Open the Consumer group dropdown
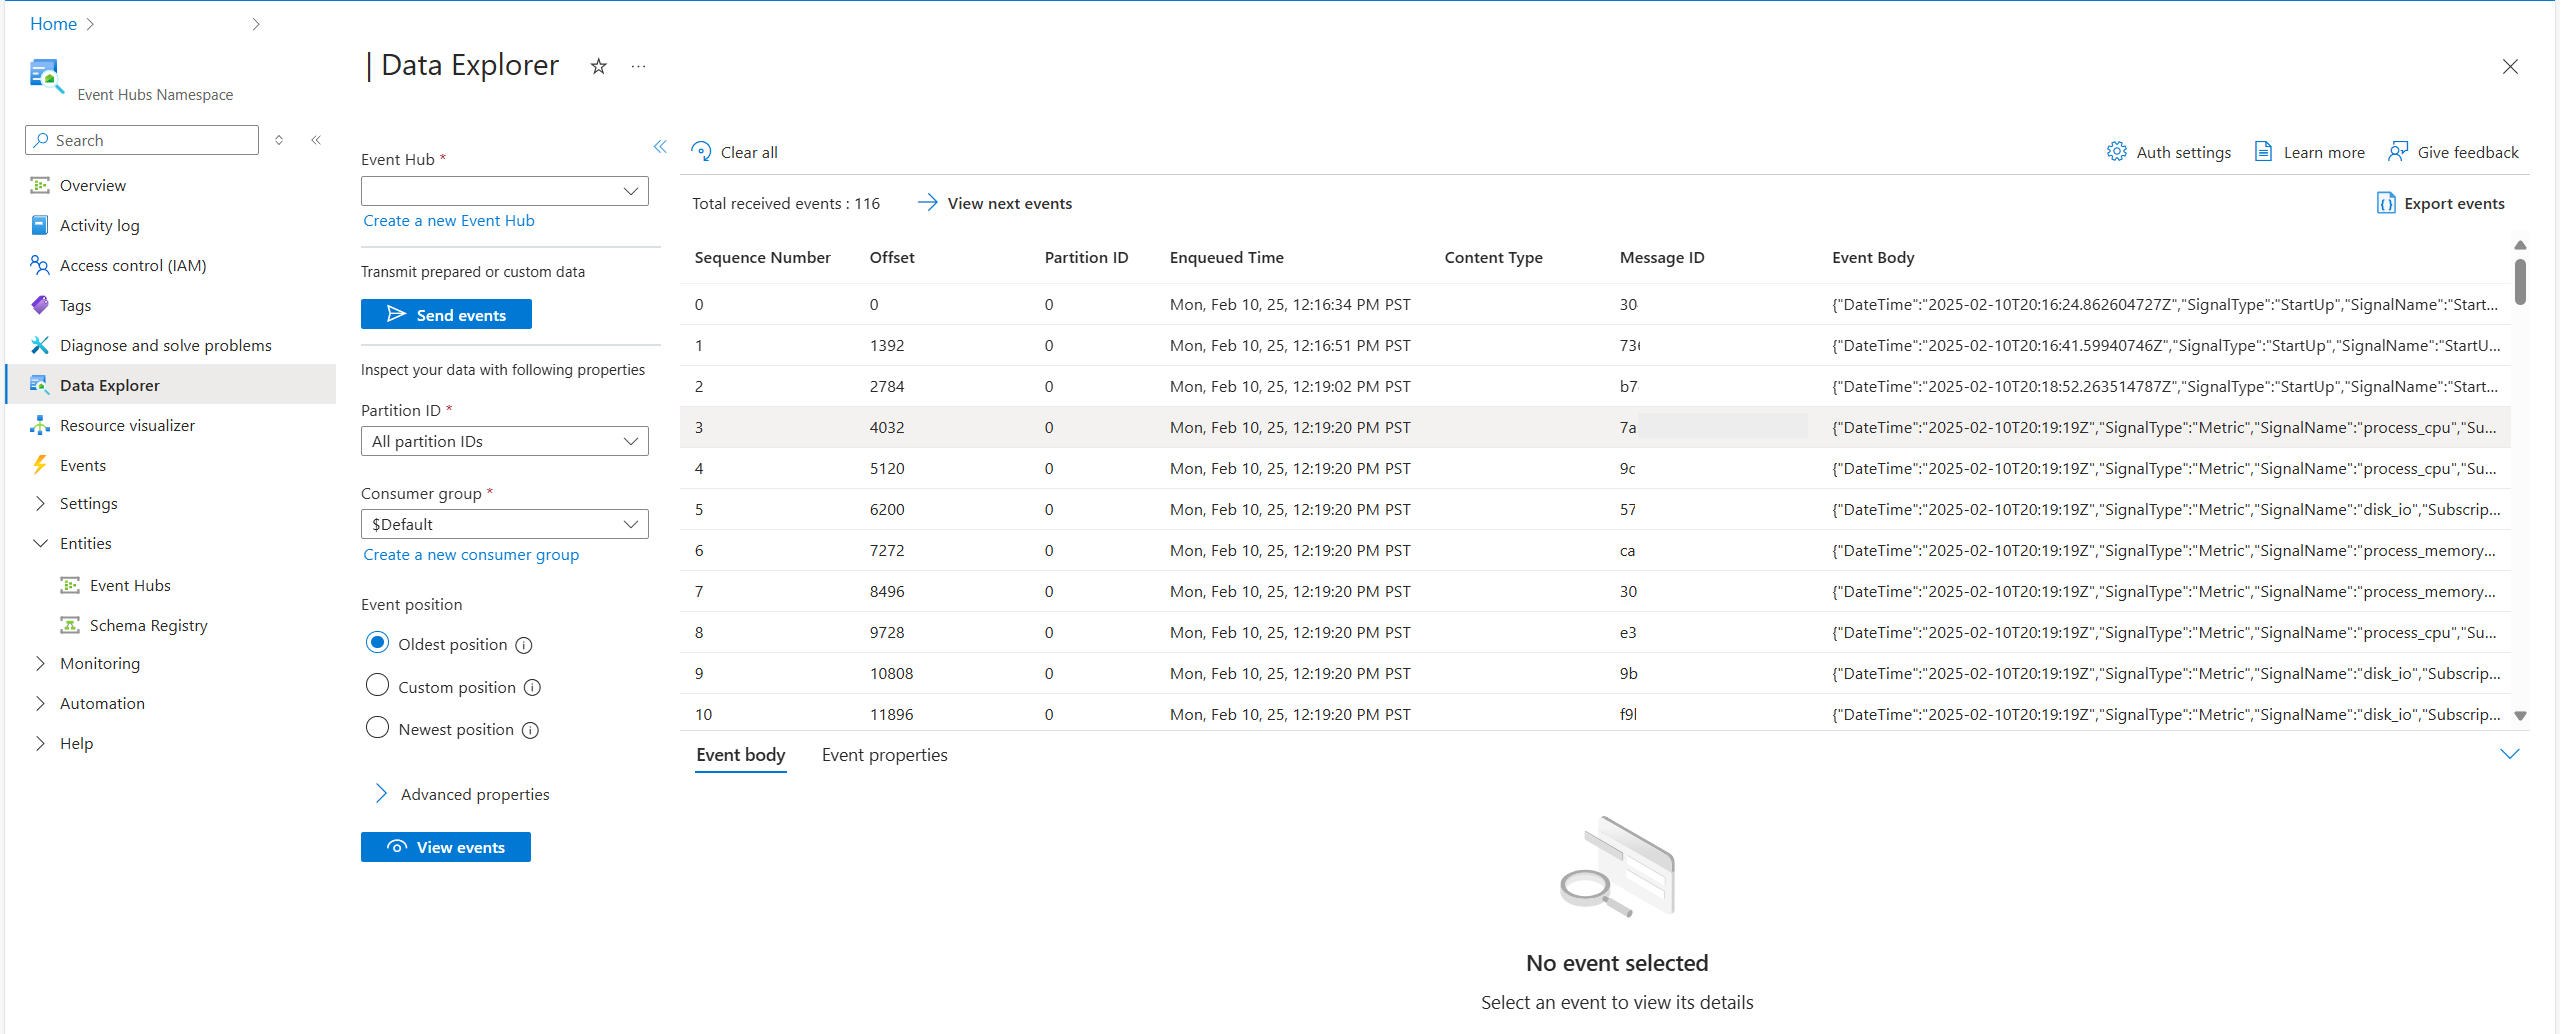Image resolution: width=2566 pixels, height=1034 pixels. click(504, 524)
